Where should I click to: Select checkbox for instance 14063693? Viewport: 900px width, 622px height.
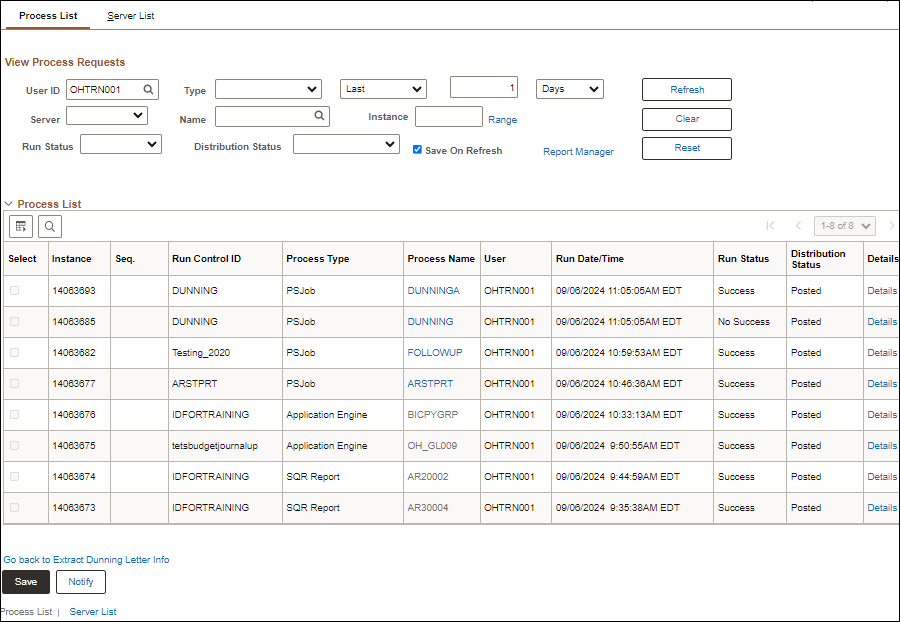(x=14, y=291)
